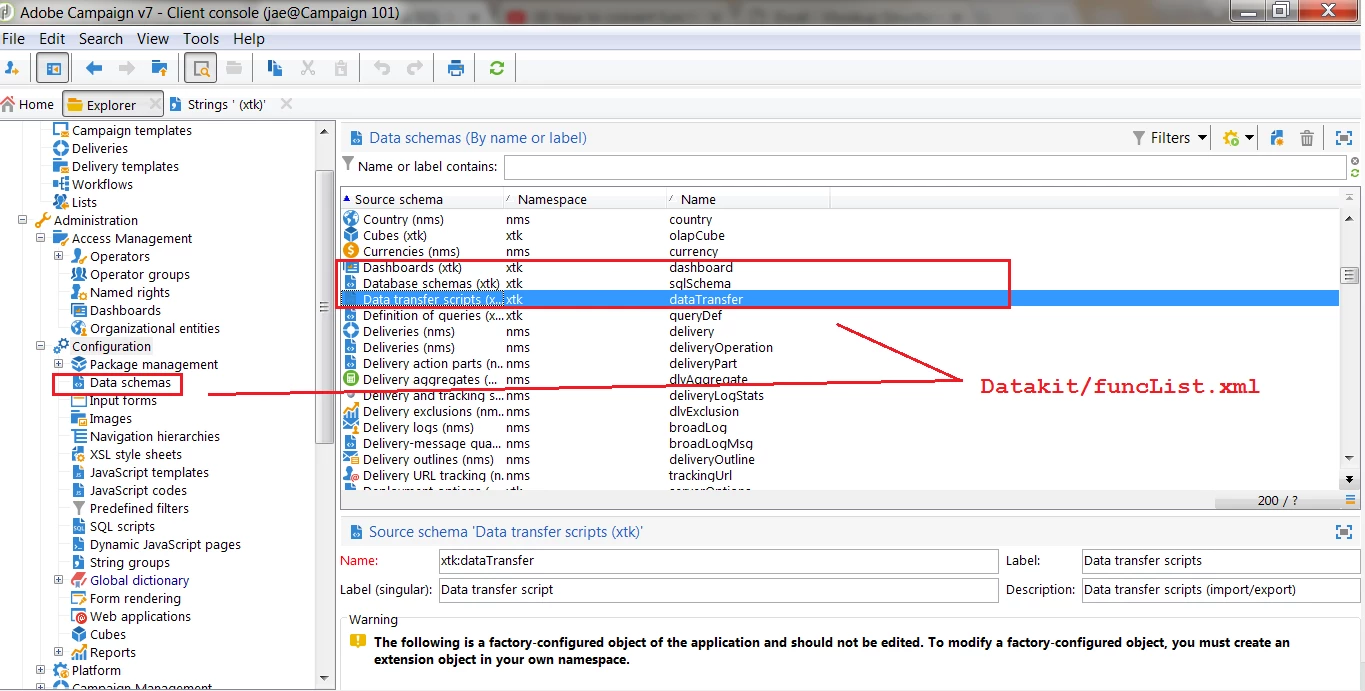Click the Label (singular) field
Screen dimensions: 1365x691
pos(718,590)
